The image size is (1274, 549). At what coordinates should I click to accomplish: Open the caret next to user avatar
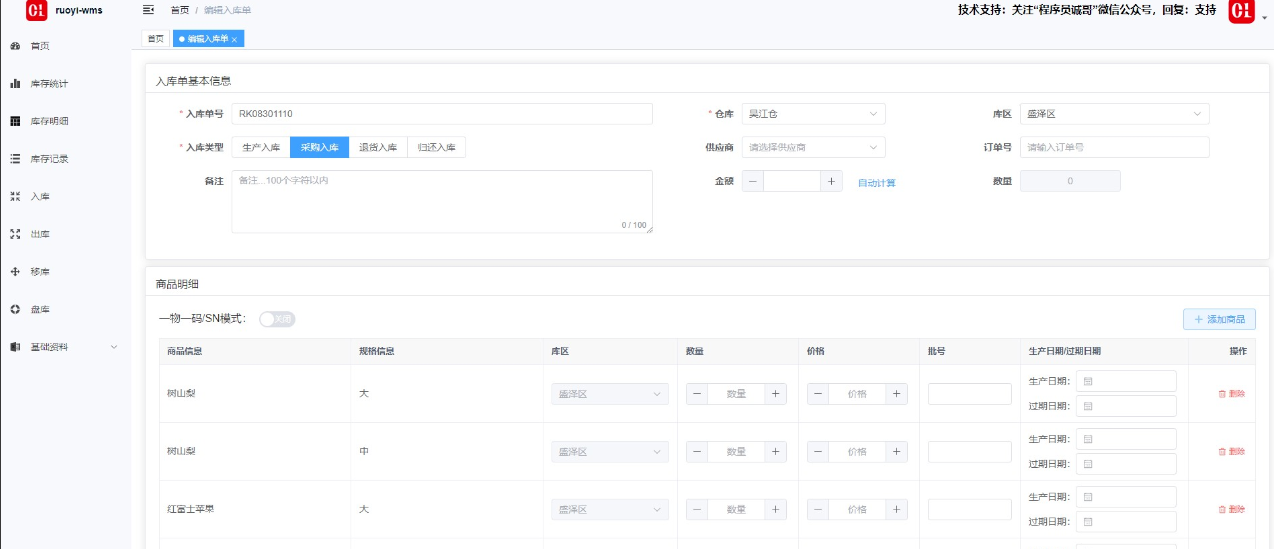[x=1264, y=18]
